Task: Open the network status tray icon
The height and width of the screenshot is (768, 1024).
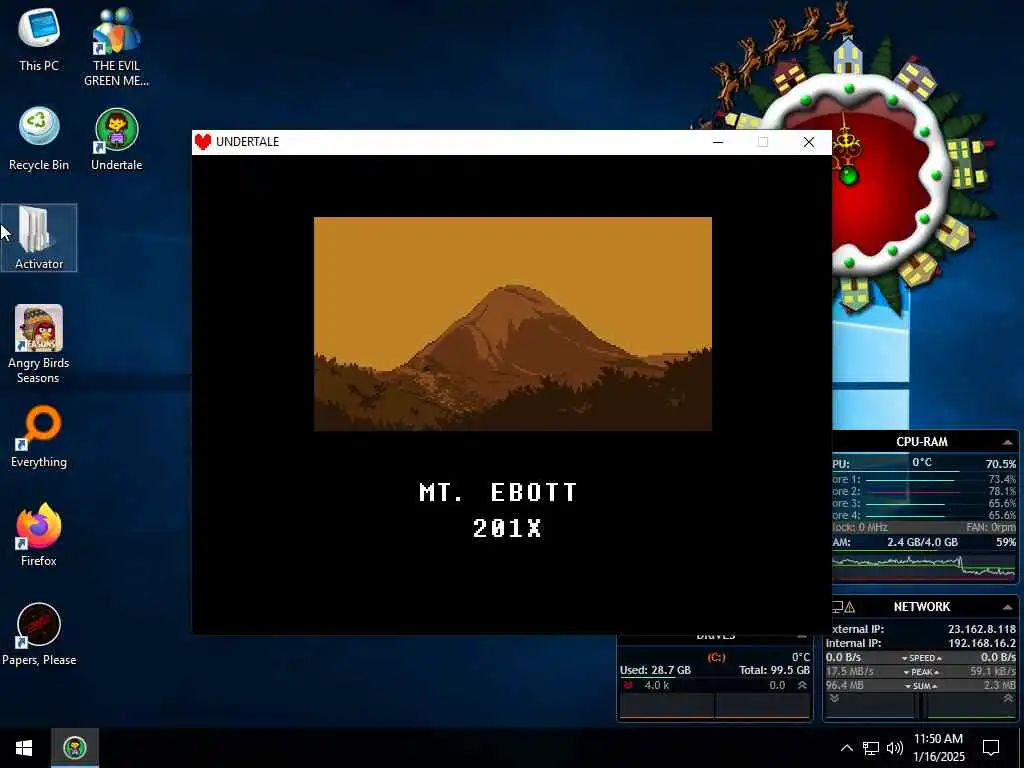Action: (871, 748)
